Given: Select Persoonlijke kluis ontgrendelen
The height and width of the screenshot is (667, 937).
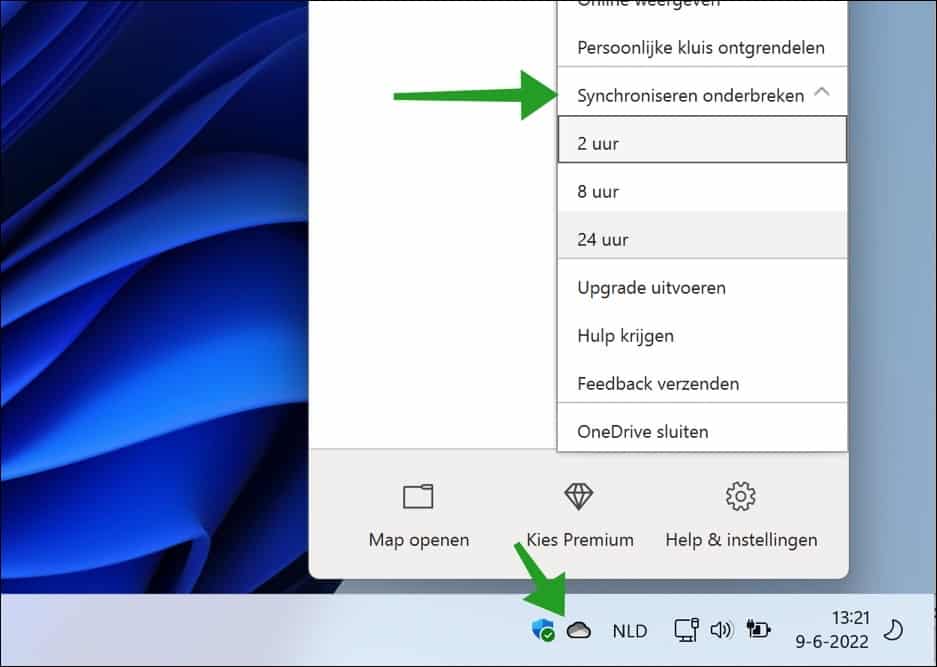Looking at the screenshot, I should 701,47.
